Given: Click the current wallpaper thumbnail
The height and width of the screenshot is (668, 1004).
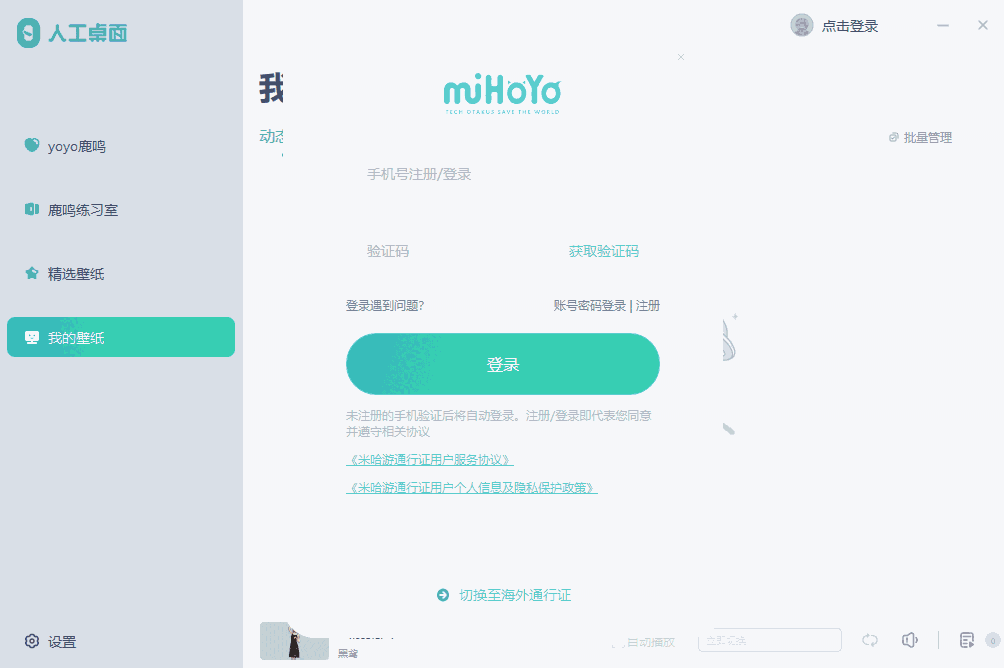Looking at the screenshot, I should (x=294, y=640).
